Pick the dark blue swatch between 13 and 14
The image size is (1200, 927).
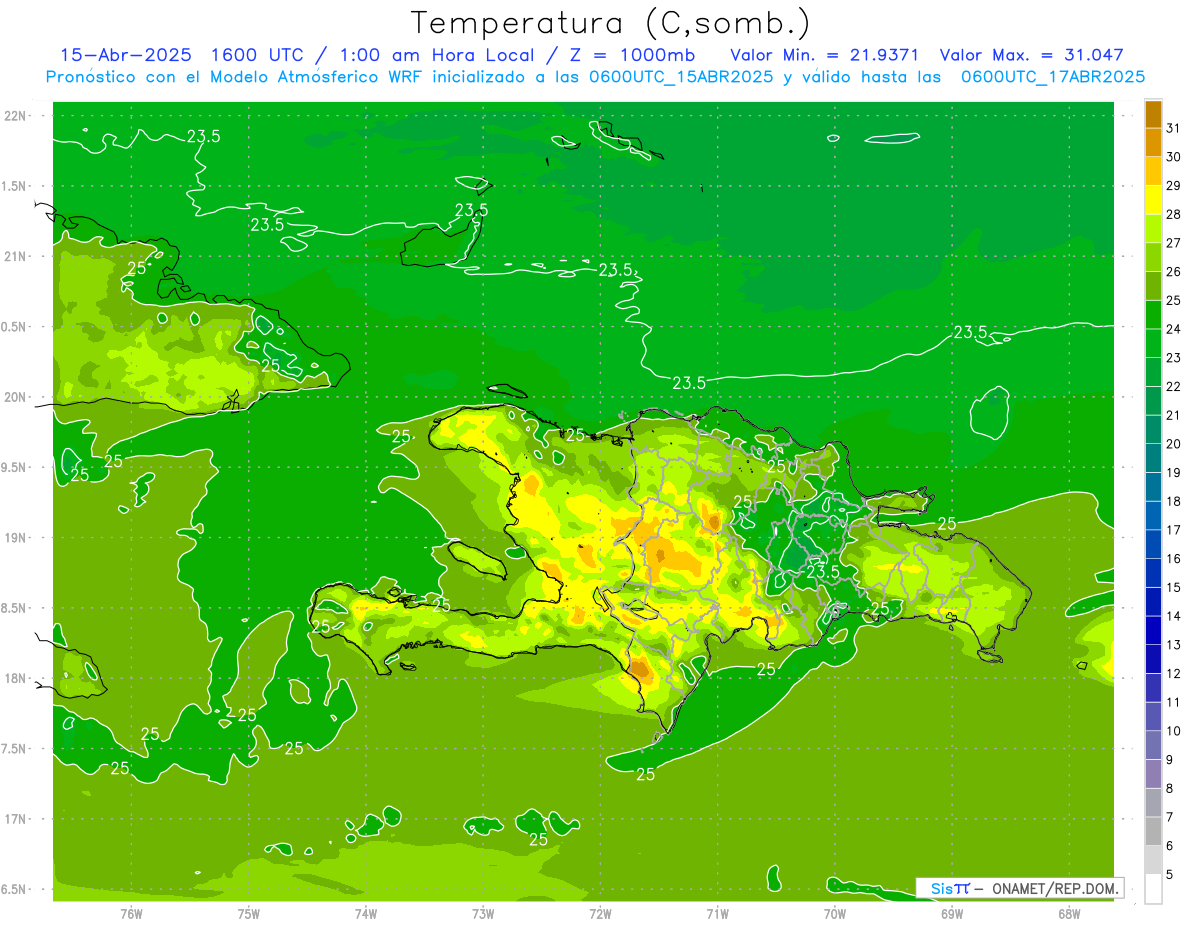(x=1153, y=631)
